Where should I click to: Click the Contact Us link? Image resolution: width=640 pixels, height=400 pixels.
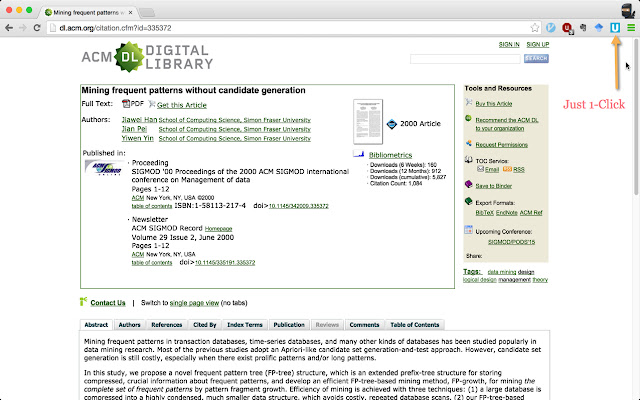click(x=108, y=302)
